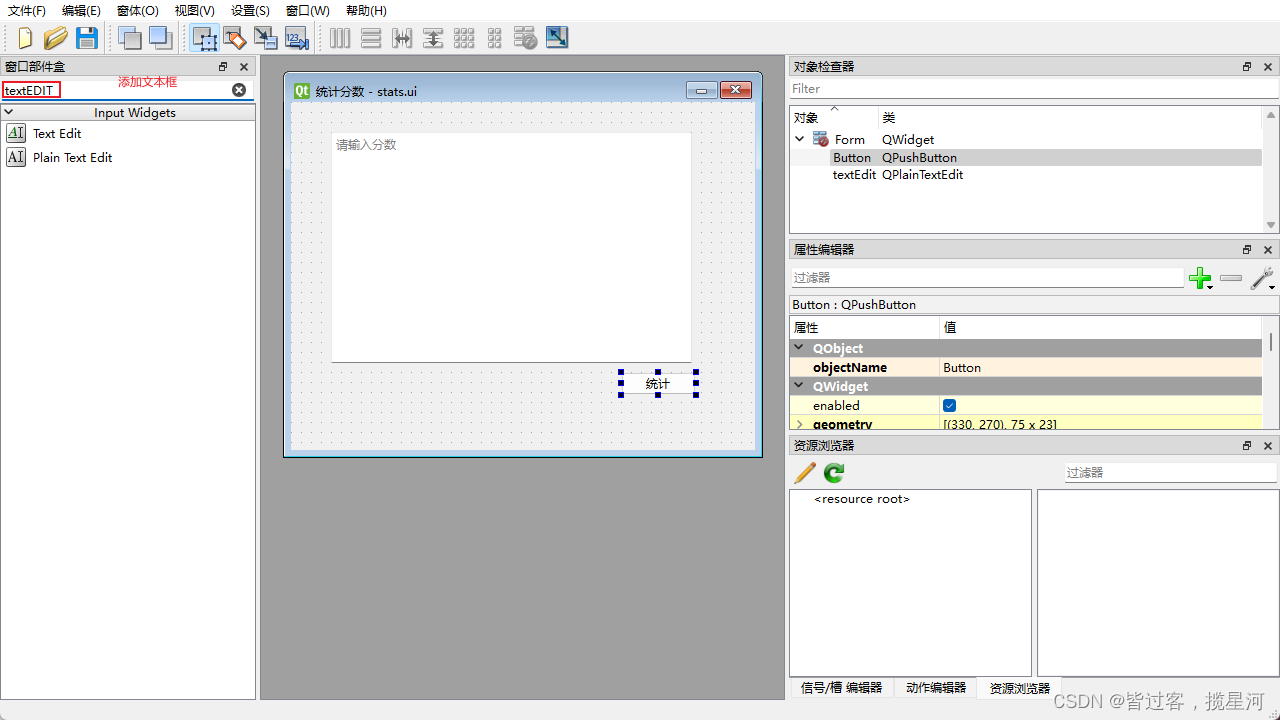The height and width of the screenshot is (720, 1280).
Task: Collapse the Form node in object inspector
Action: pos(799,139)
